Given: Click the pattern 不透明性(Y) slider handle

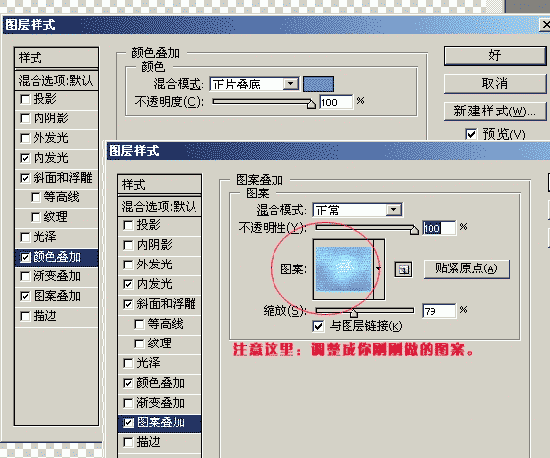Looking at the screenshot, I should [x=414, y=230].
